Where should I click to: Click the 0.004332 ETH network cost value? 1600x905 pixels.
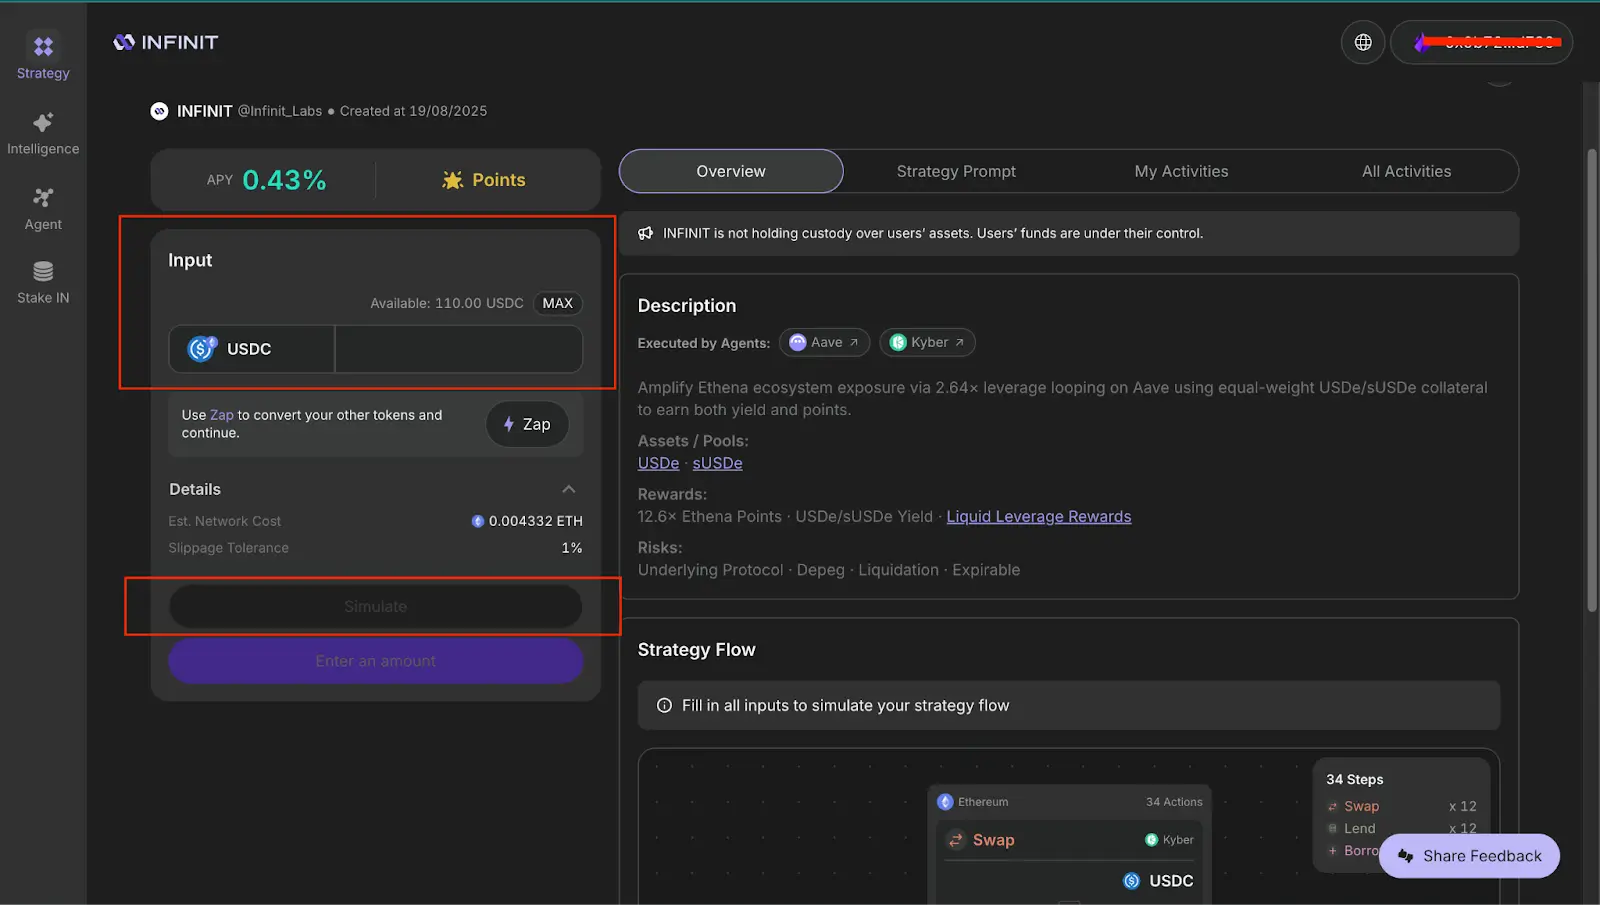pos(535,521)
